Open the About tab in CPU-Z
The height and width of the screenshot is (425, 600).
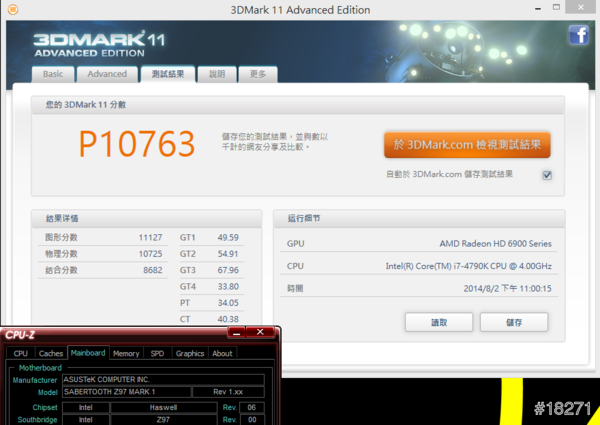click(222, 353)
